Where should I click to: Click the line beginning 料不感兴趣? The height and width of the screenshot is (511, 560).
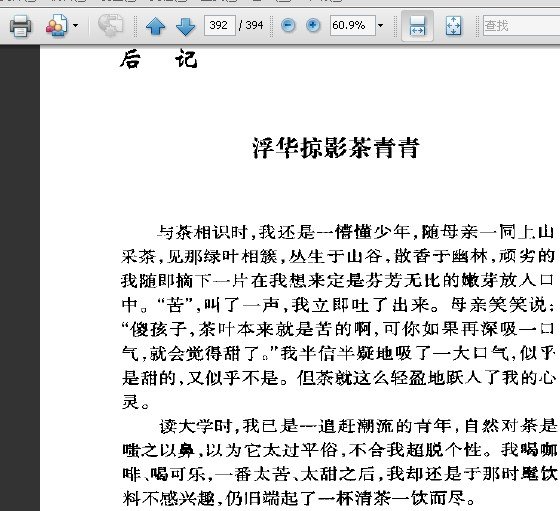click(x=299, y=499)
